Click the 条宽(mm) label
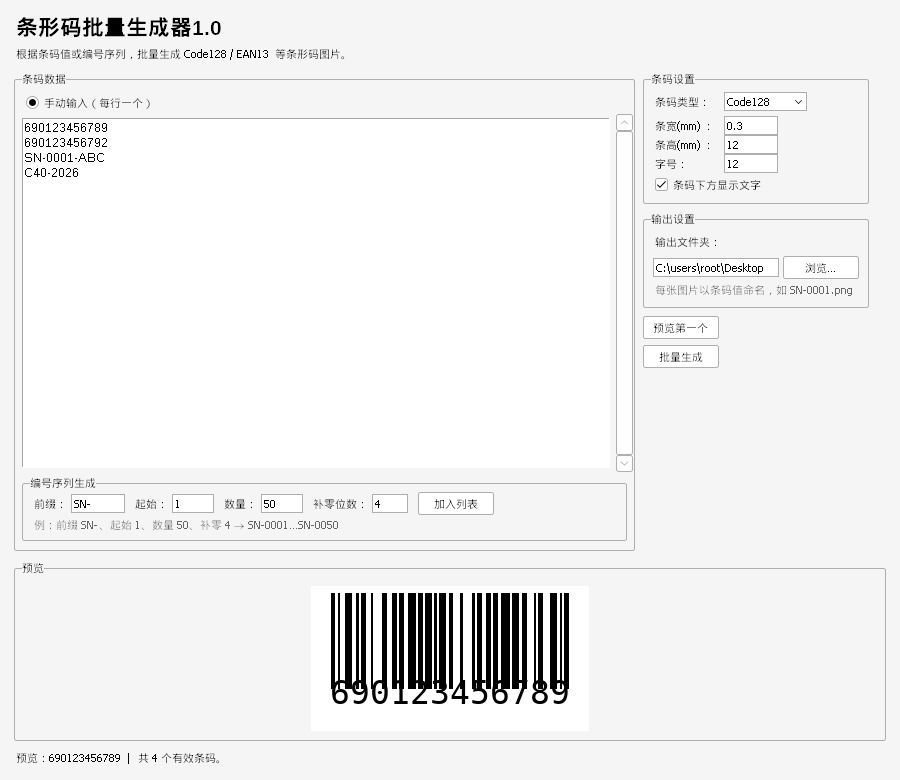The width and height of the screenshot is (900, 780). pyautogui.click(x=683, y=126)
